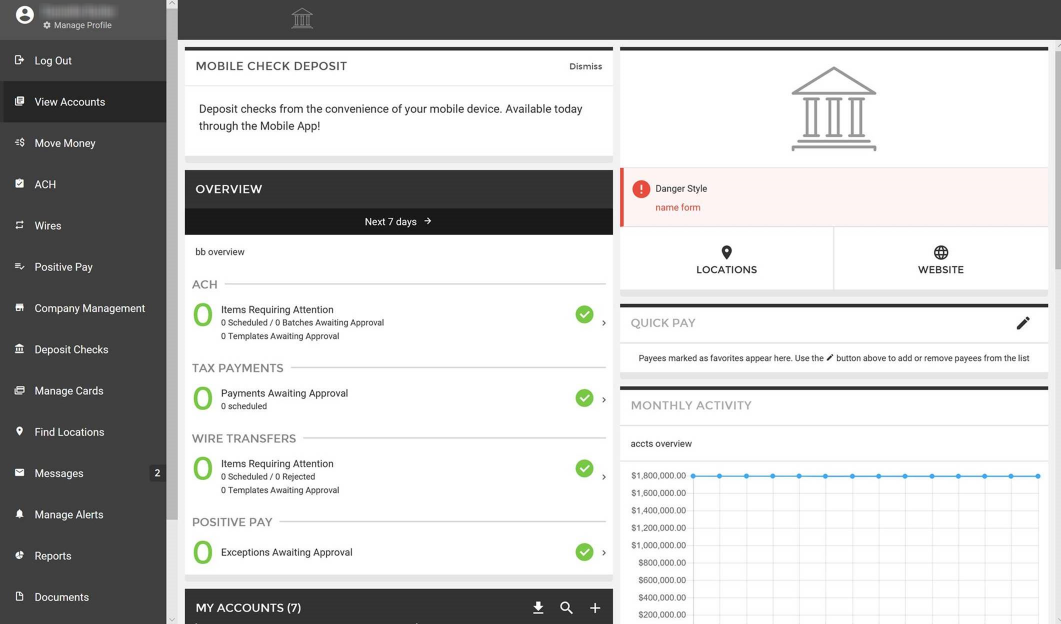The image size is (1061, 624).
Task: Expand the Positive Pay Exceptions row
Action: (604, 553)
